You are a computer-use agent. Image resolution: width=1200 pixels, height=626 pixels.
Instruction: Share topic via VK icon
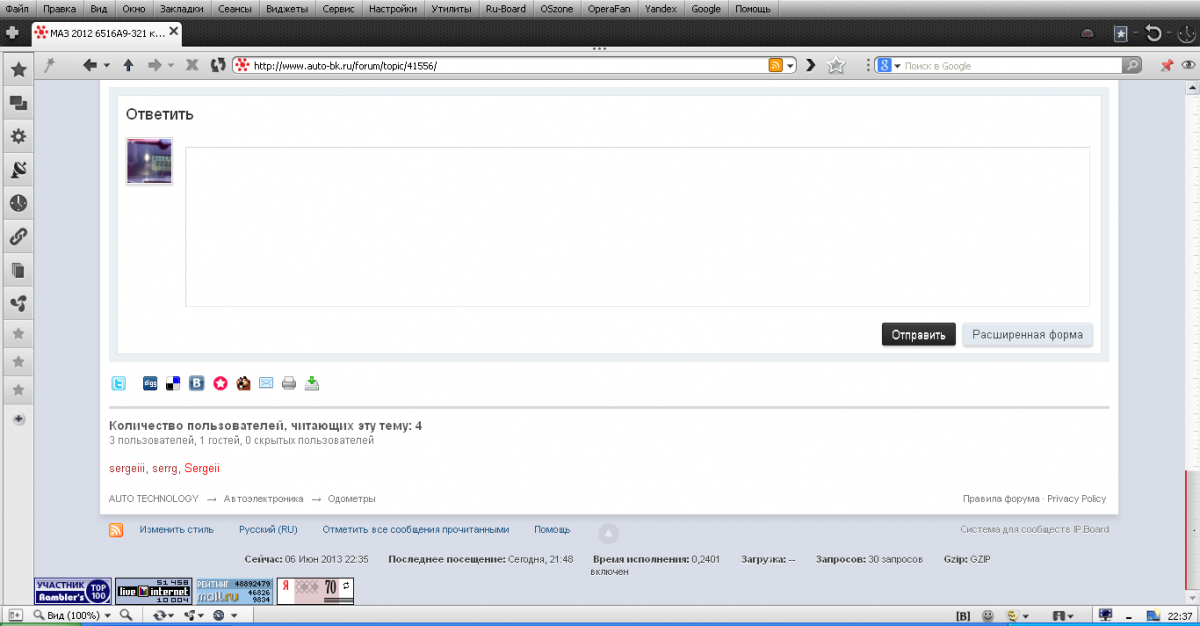tap(197, 383)
